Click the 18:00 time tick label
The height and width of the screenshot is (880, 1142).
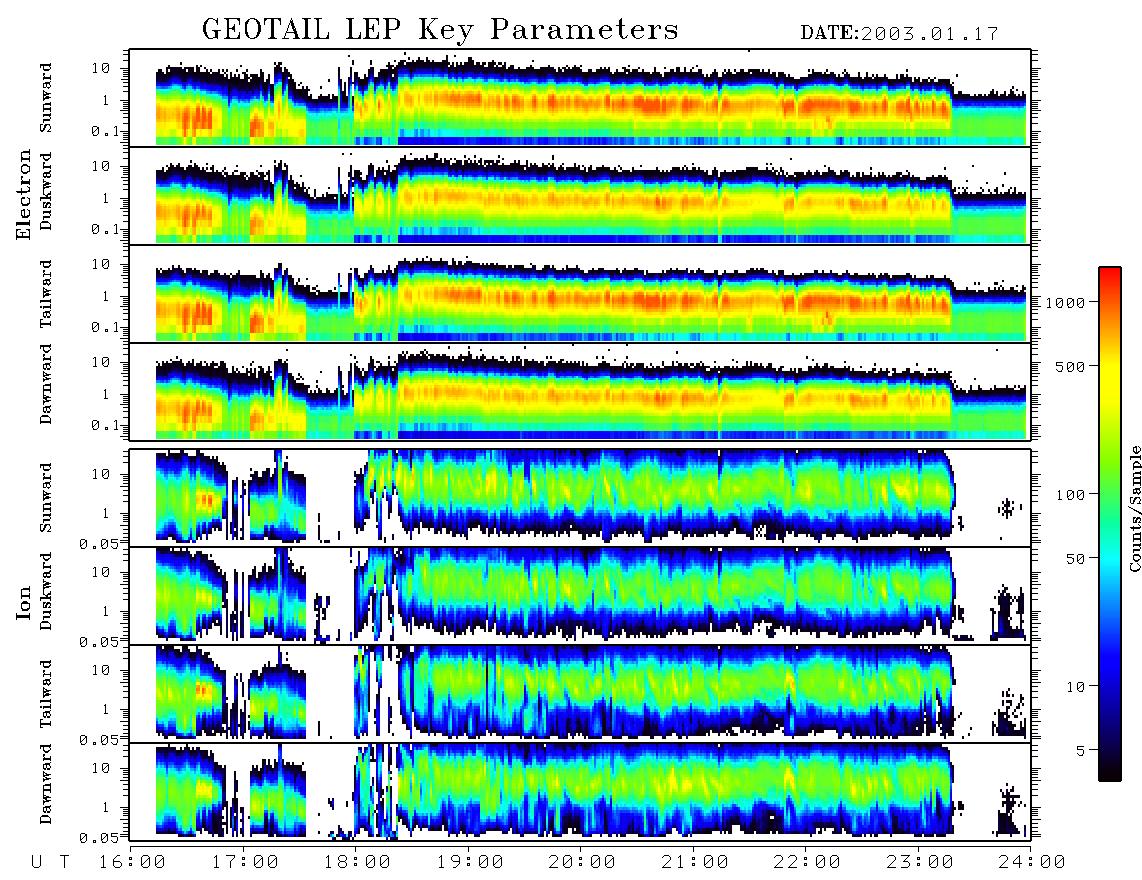[x=357, y=862]
